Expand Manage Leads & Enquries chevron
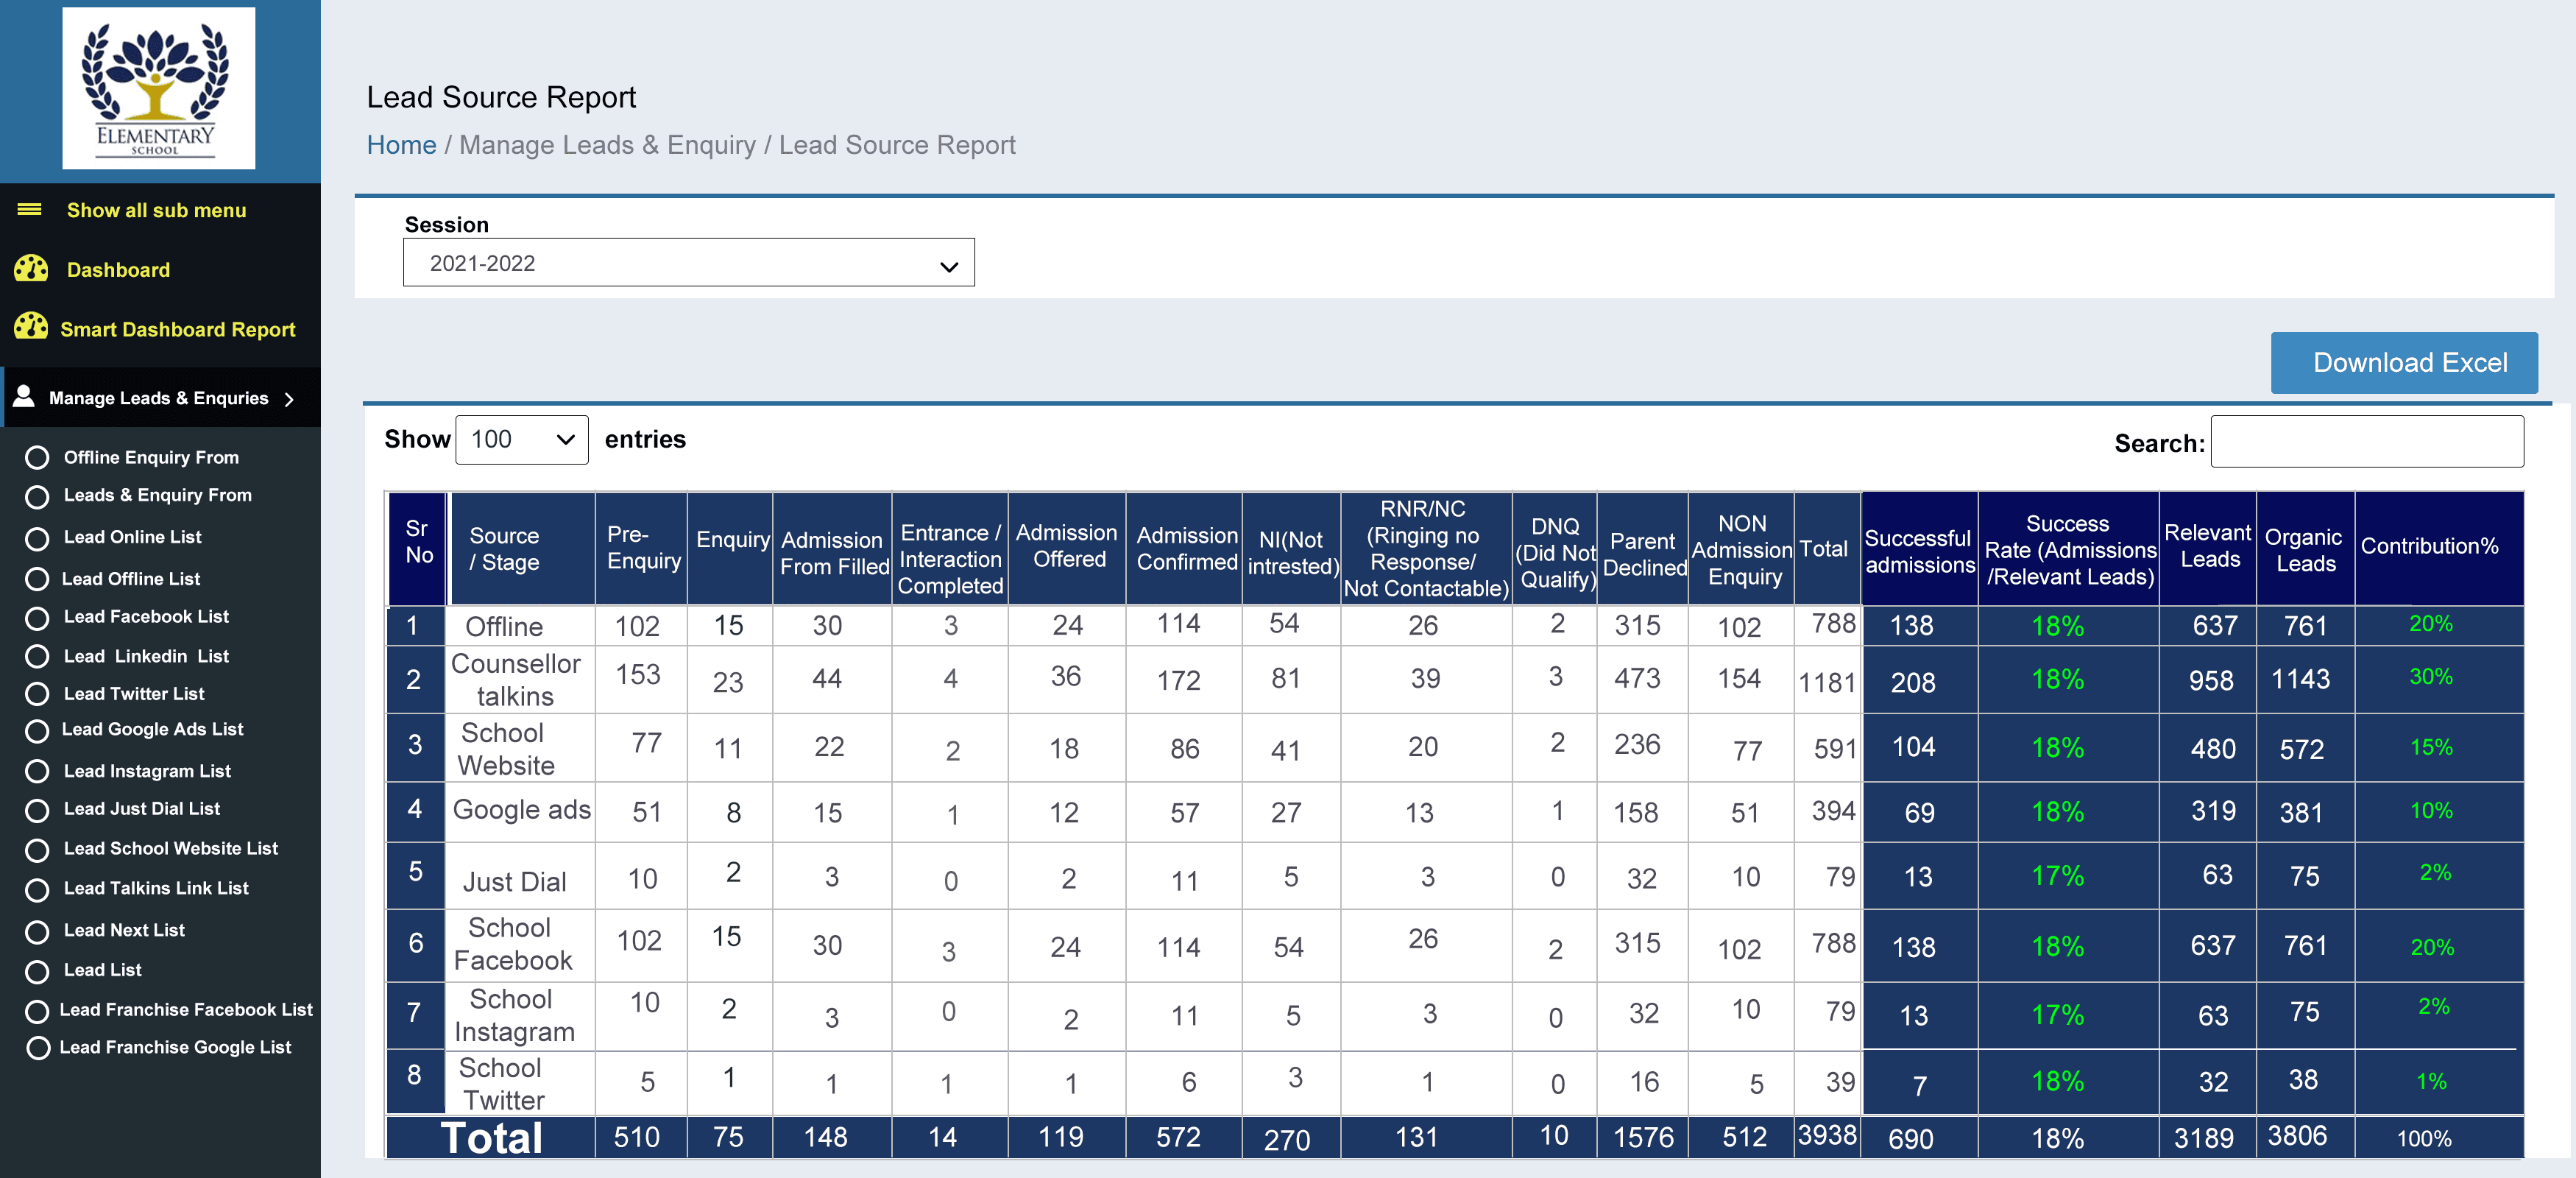 [x=289, y=399]
